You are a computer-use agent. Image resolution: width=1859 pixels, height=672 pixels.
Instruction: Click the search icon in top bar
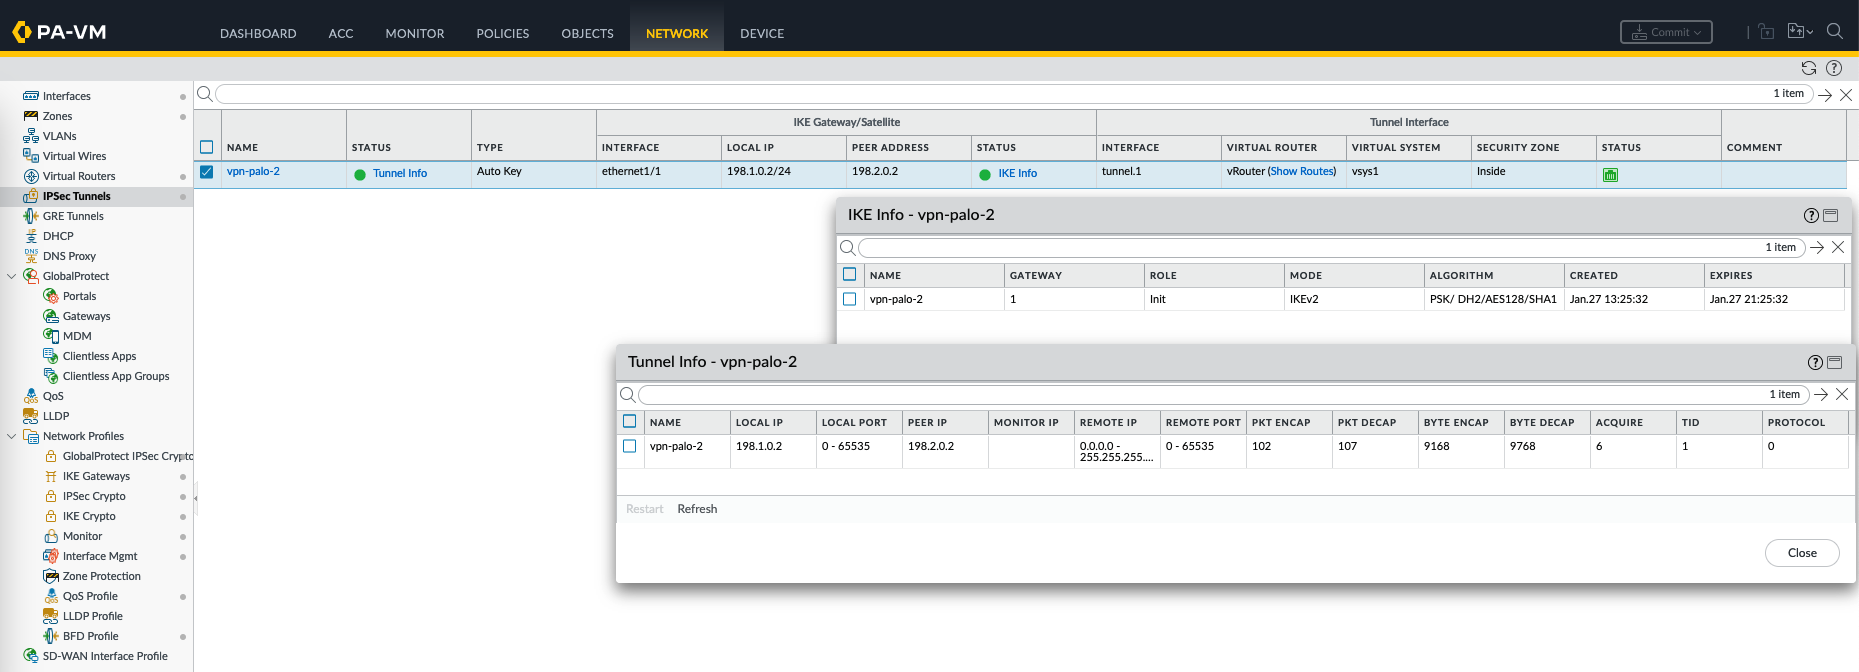click(x=1834, y=32)
